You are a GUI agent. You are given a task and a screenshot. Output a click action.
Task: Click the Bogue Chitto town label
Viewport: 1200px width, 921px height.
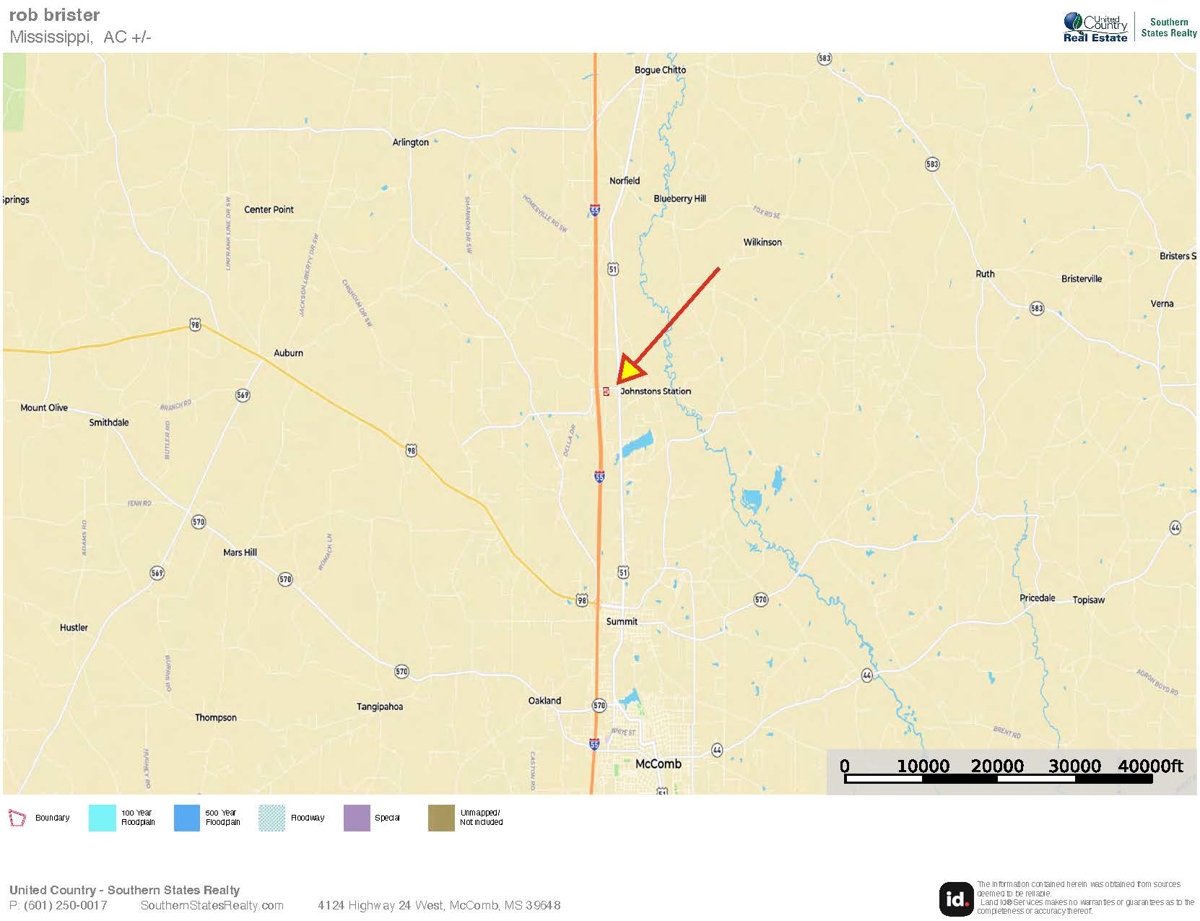point(661,70)
